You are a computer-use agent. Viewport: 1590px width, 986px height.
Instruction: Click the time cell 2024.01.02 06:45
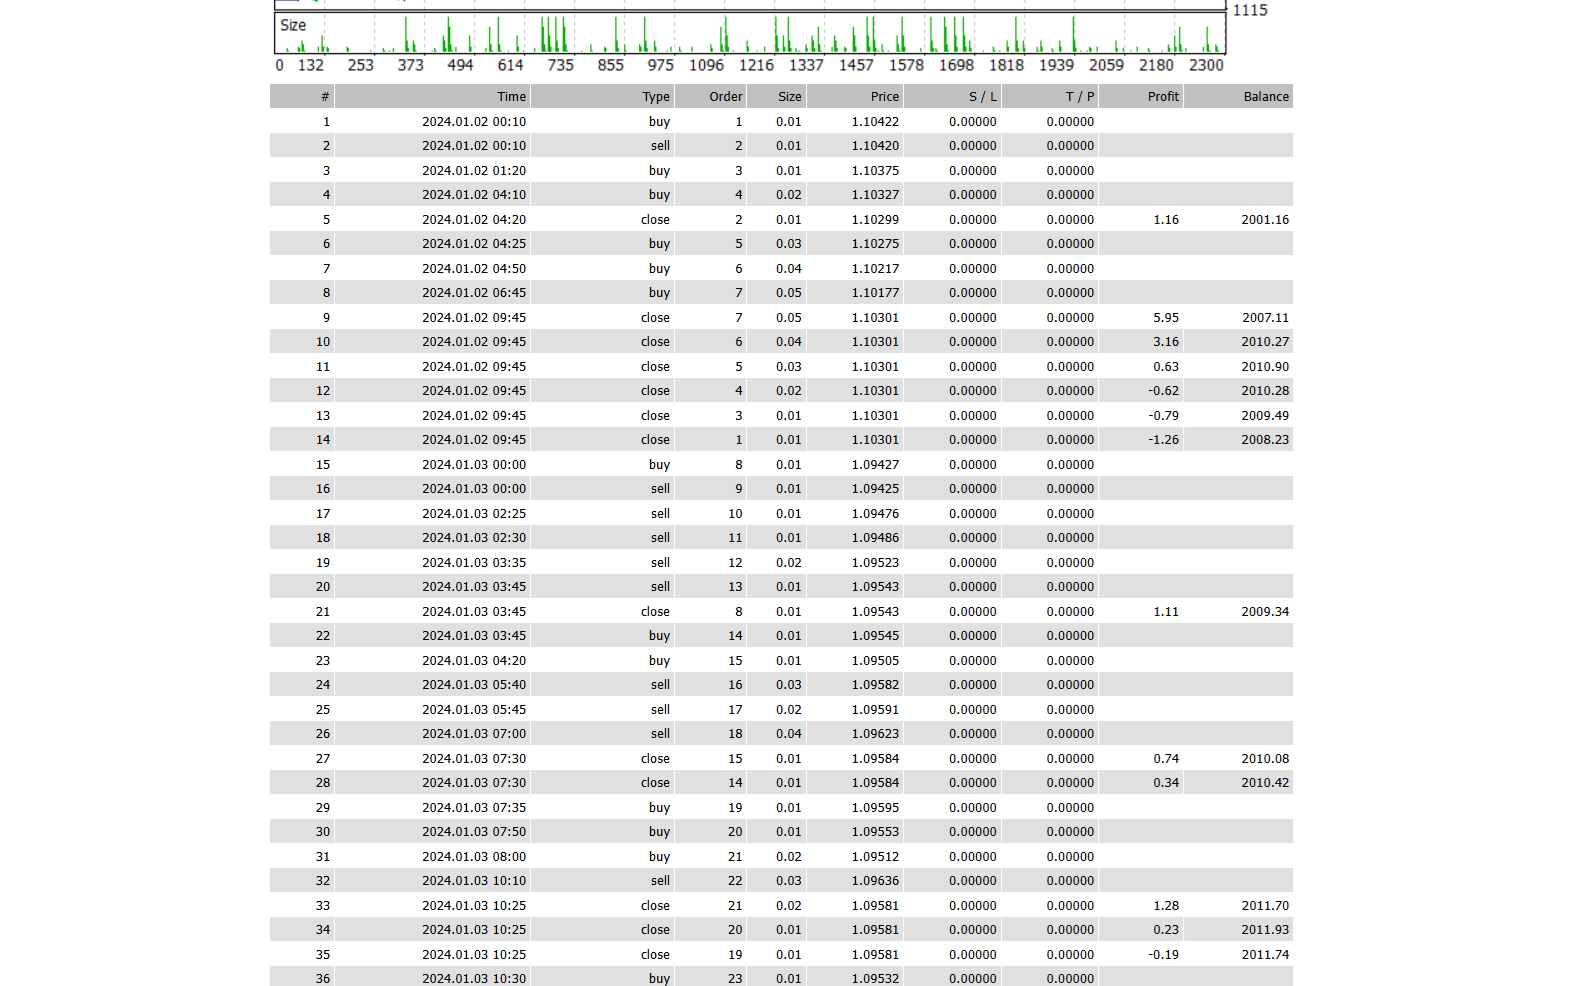(473, 293)
